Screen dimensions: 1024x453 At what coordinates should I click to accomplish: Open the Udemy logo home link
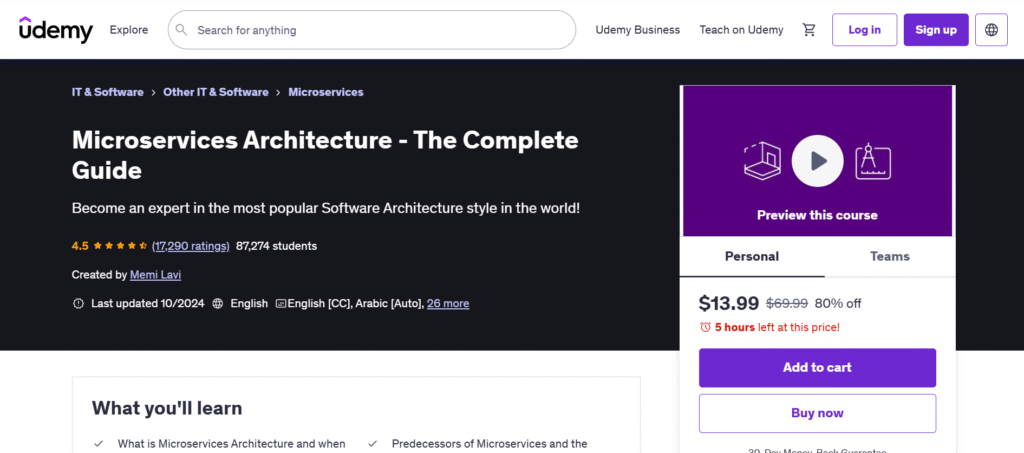56,29
